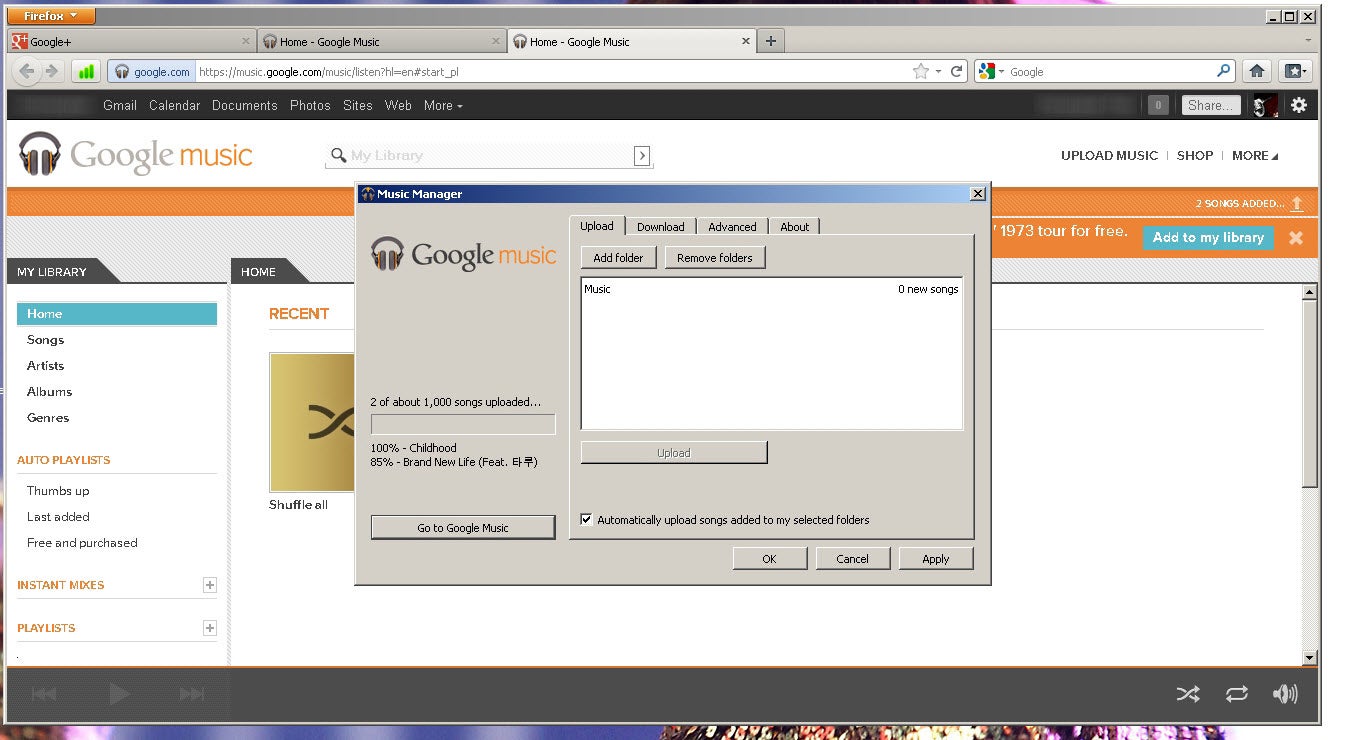Screen dimensions: 1352x740
Task: Reload the current page
Action: (x=957, y=72)
